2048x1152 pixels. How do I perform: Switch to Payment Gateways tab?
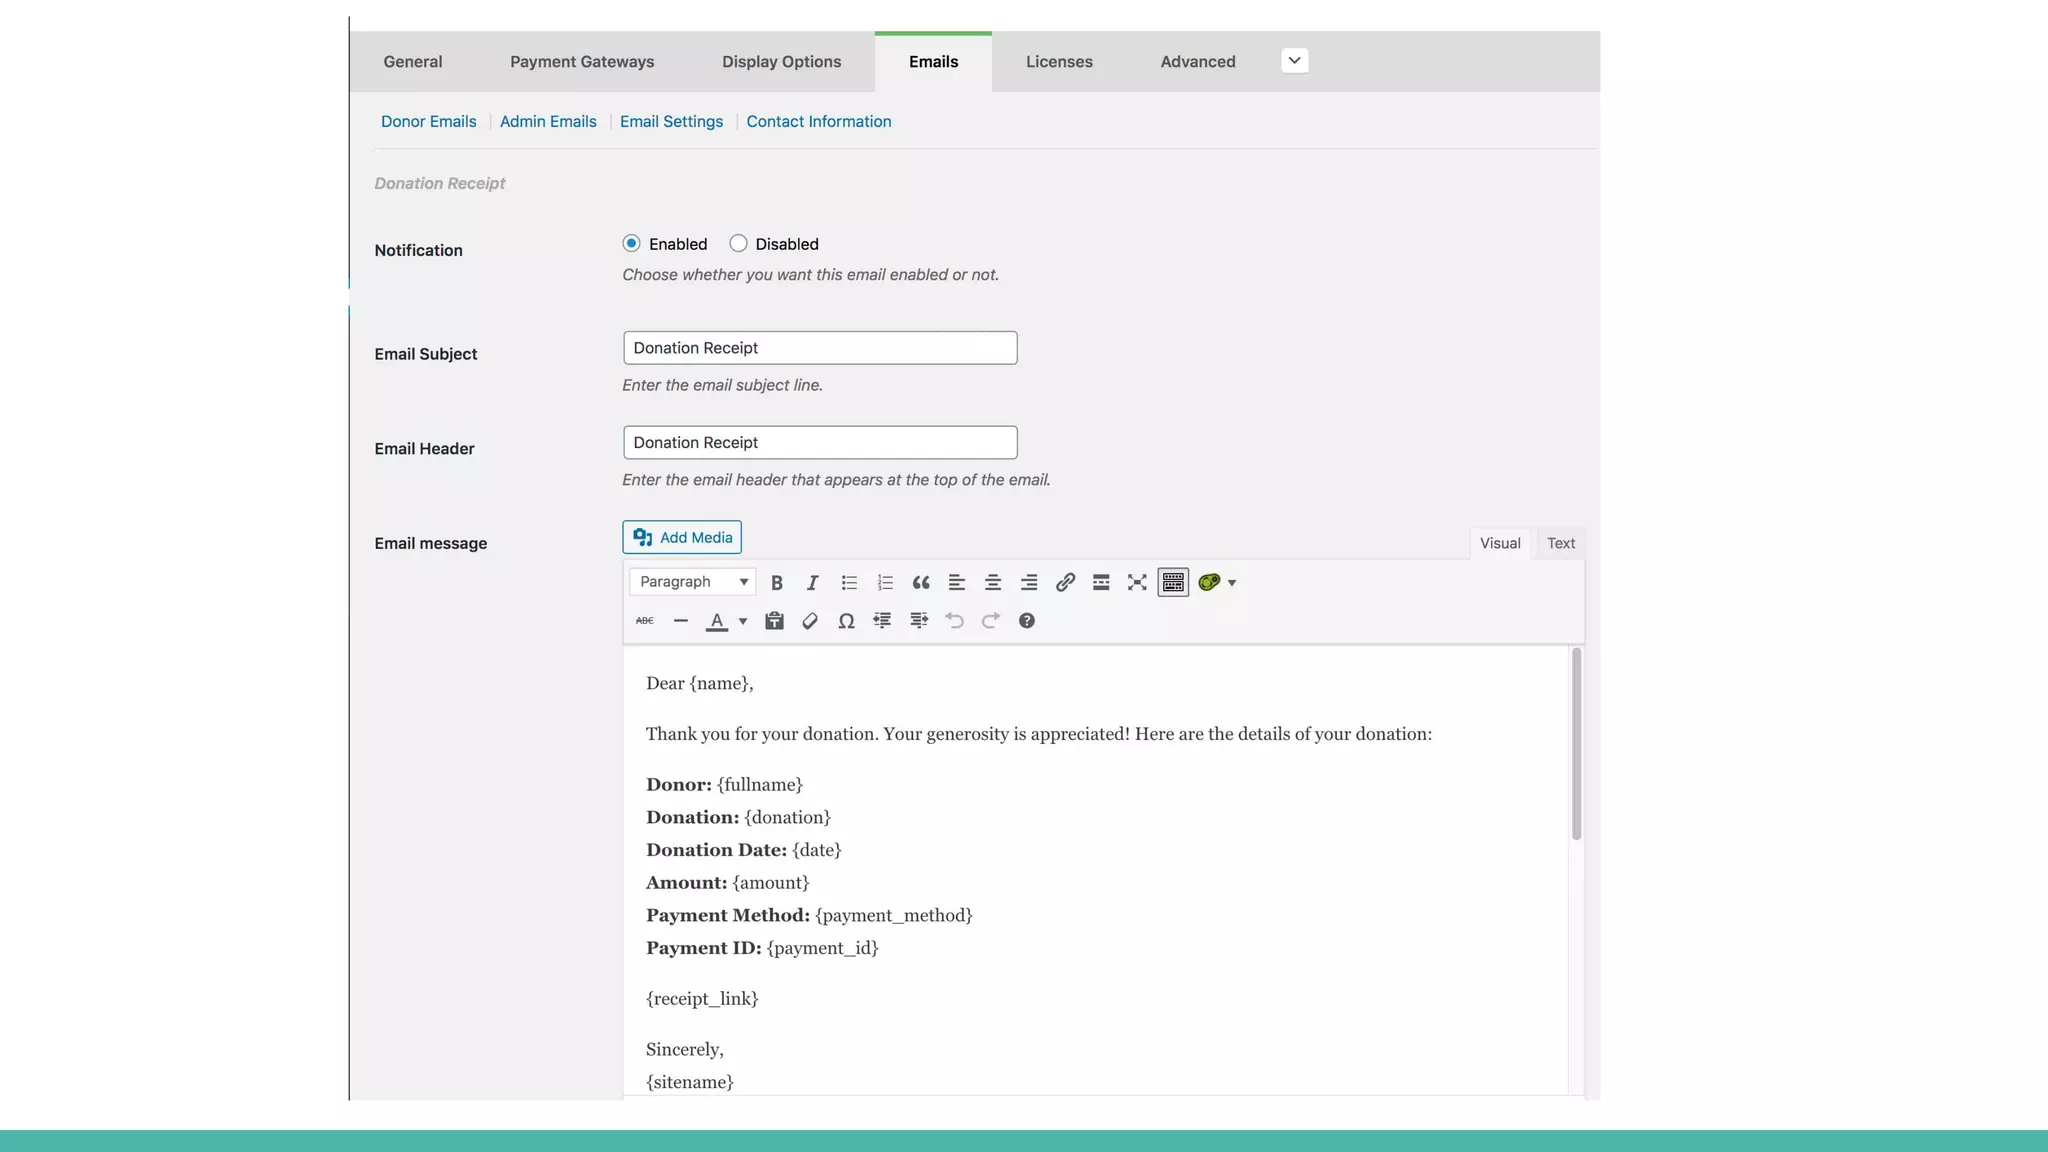[582, 62]
